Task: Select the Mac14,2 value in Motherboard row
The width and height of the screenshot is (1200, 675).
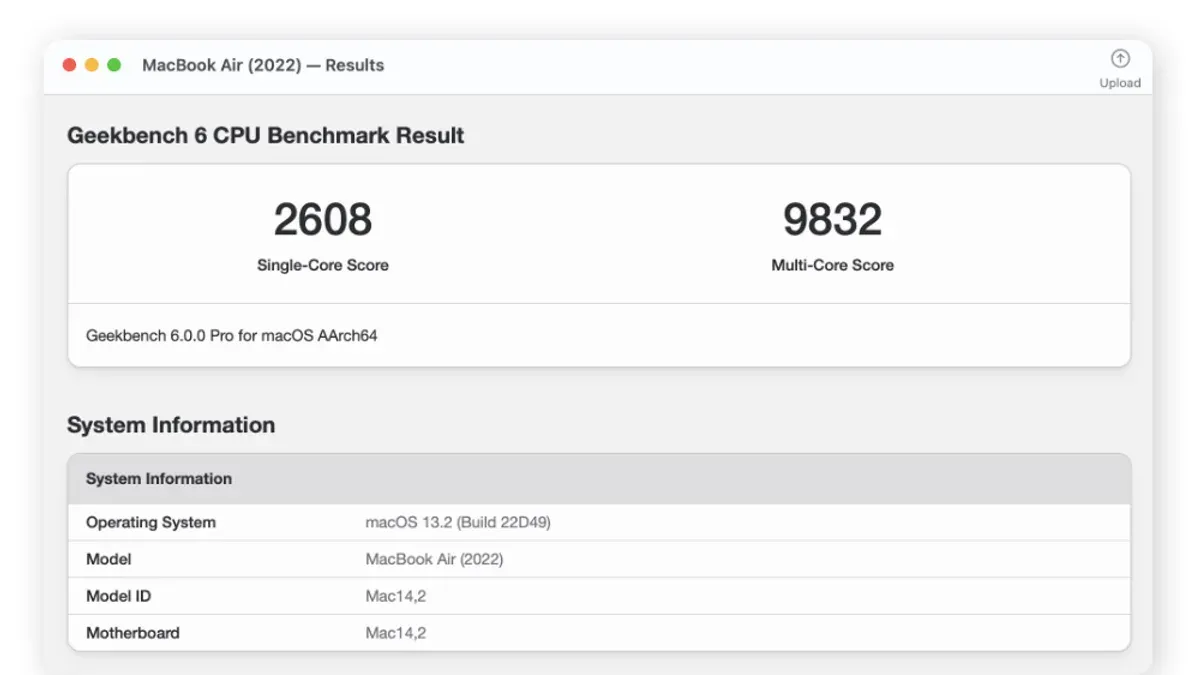Action: click(x=396, y=633)
